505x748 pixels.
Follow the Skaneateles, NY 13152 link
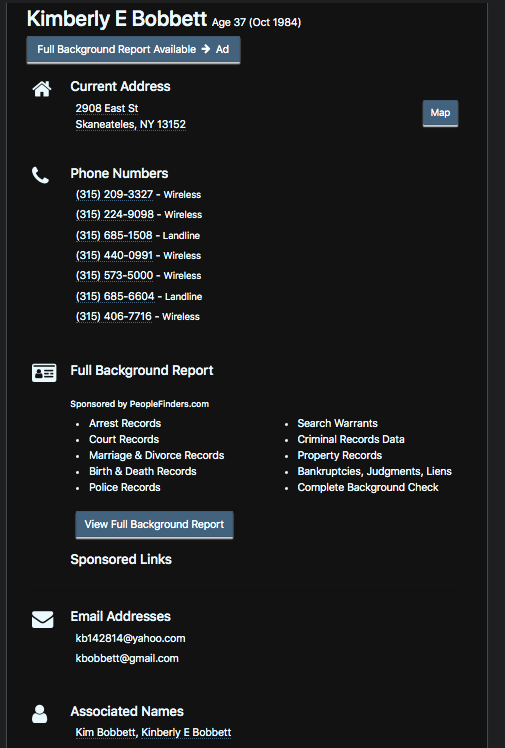(131, 125)
